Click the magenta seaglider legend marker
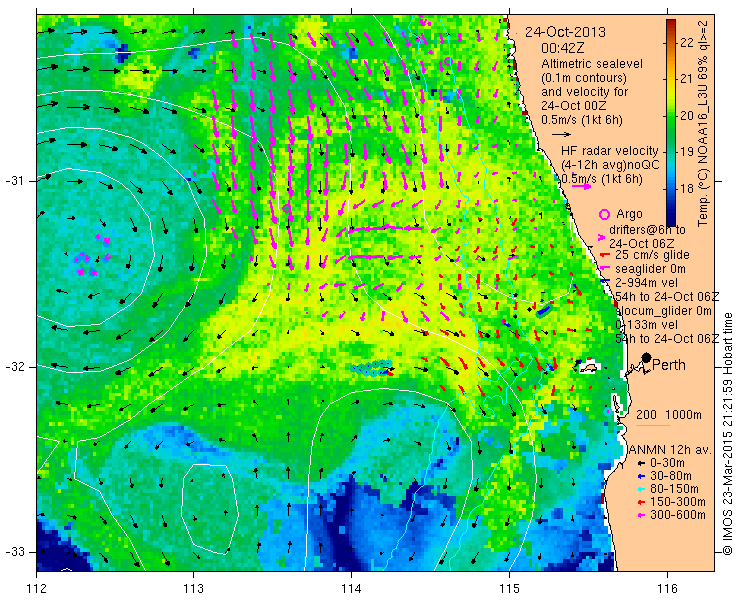 (605, 269)
